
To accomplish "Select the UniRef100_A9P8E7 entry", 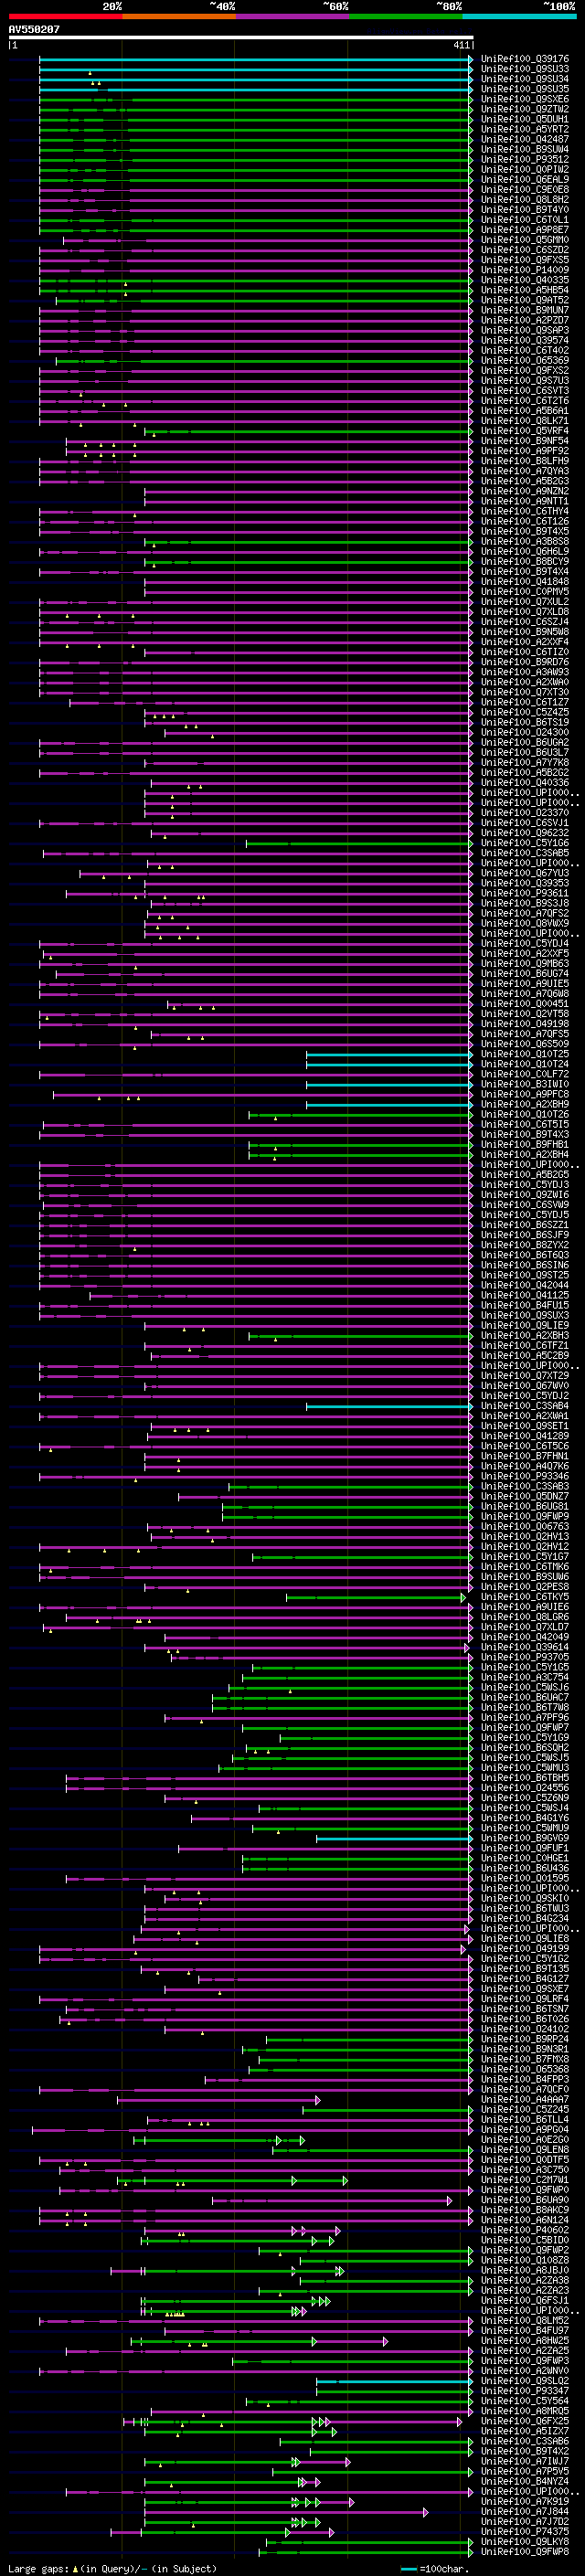I will [525, 230].
